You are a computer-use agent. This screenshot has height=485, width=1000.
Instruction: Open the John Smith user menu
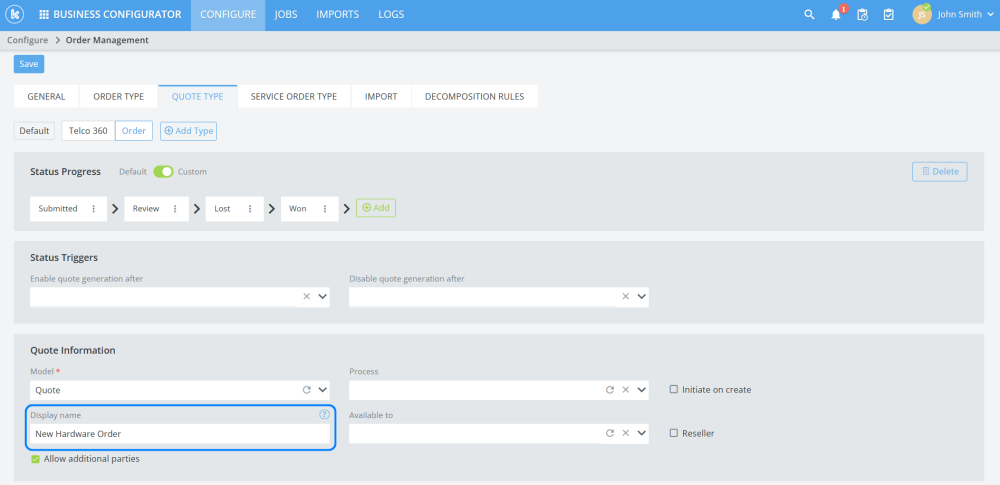click(x=966, y=15)
